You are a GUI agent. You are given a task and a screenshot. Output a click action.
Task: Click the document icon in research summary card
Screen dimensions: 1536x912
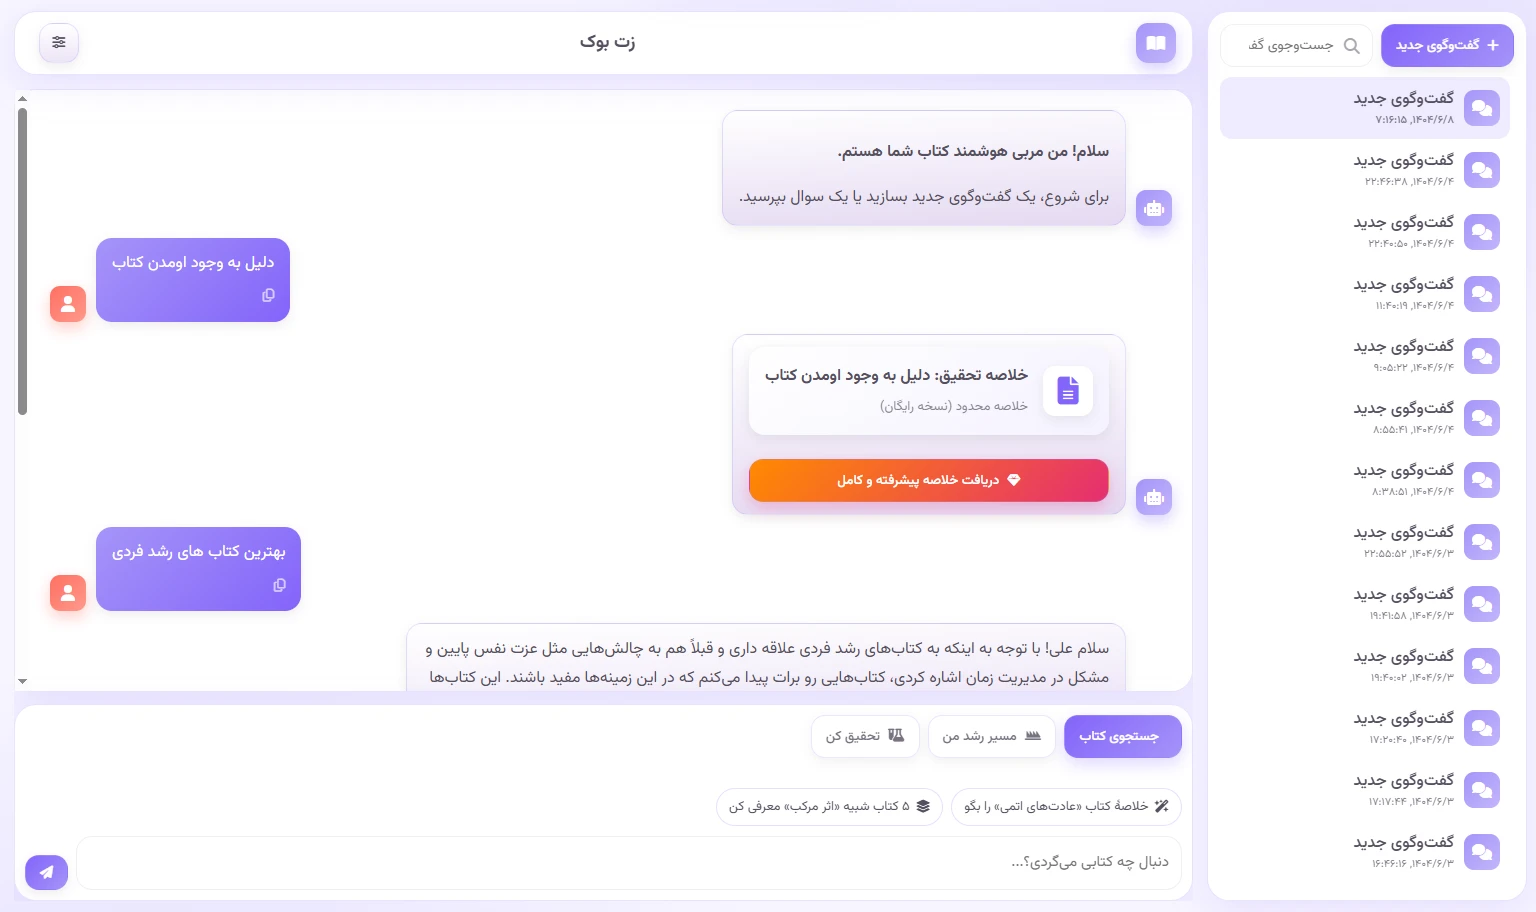click(x=1067, y=390)
